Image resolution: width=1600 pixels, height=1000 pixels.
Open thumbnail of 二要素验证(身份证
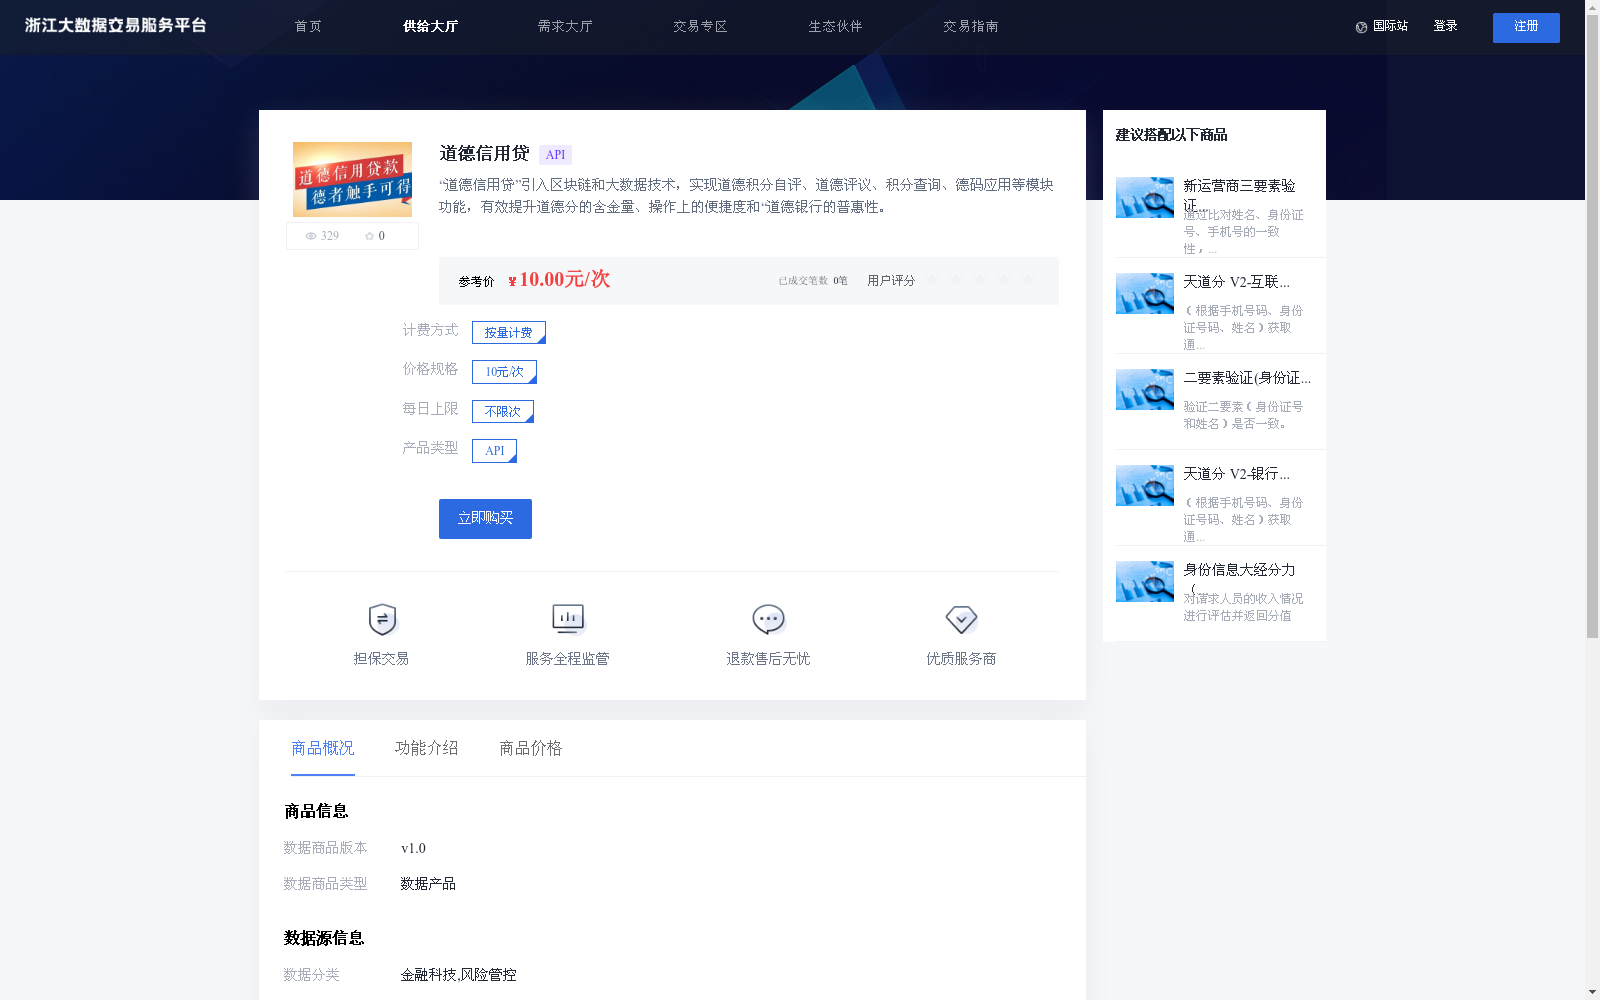pyautogui.click(x=1145, y=390)
